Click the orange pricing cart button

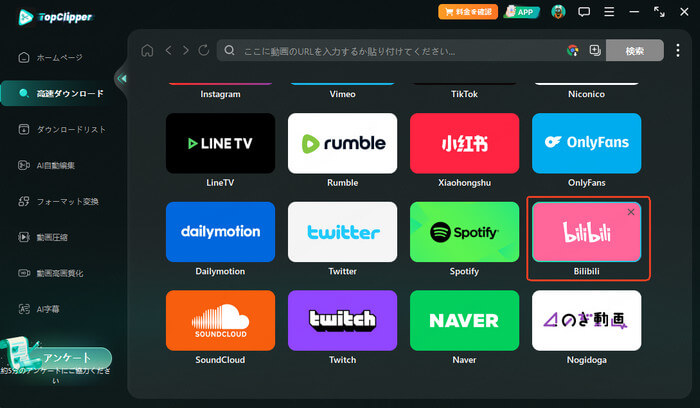pyautogui.click(x=468, y=12)
